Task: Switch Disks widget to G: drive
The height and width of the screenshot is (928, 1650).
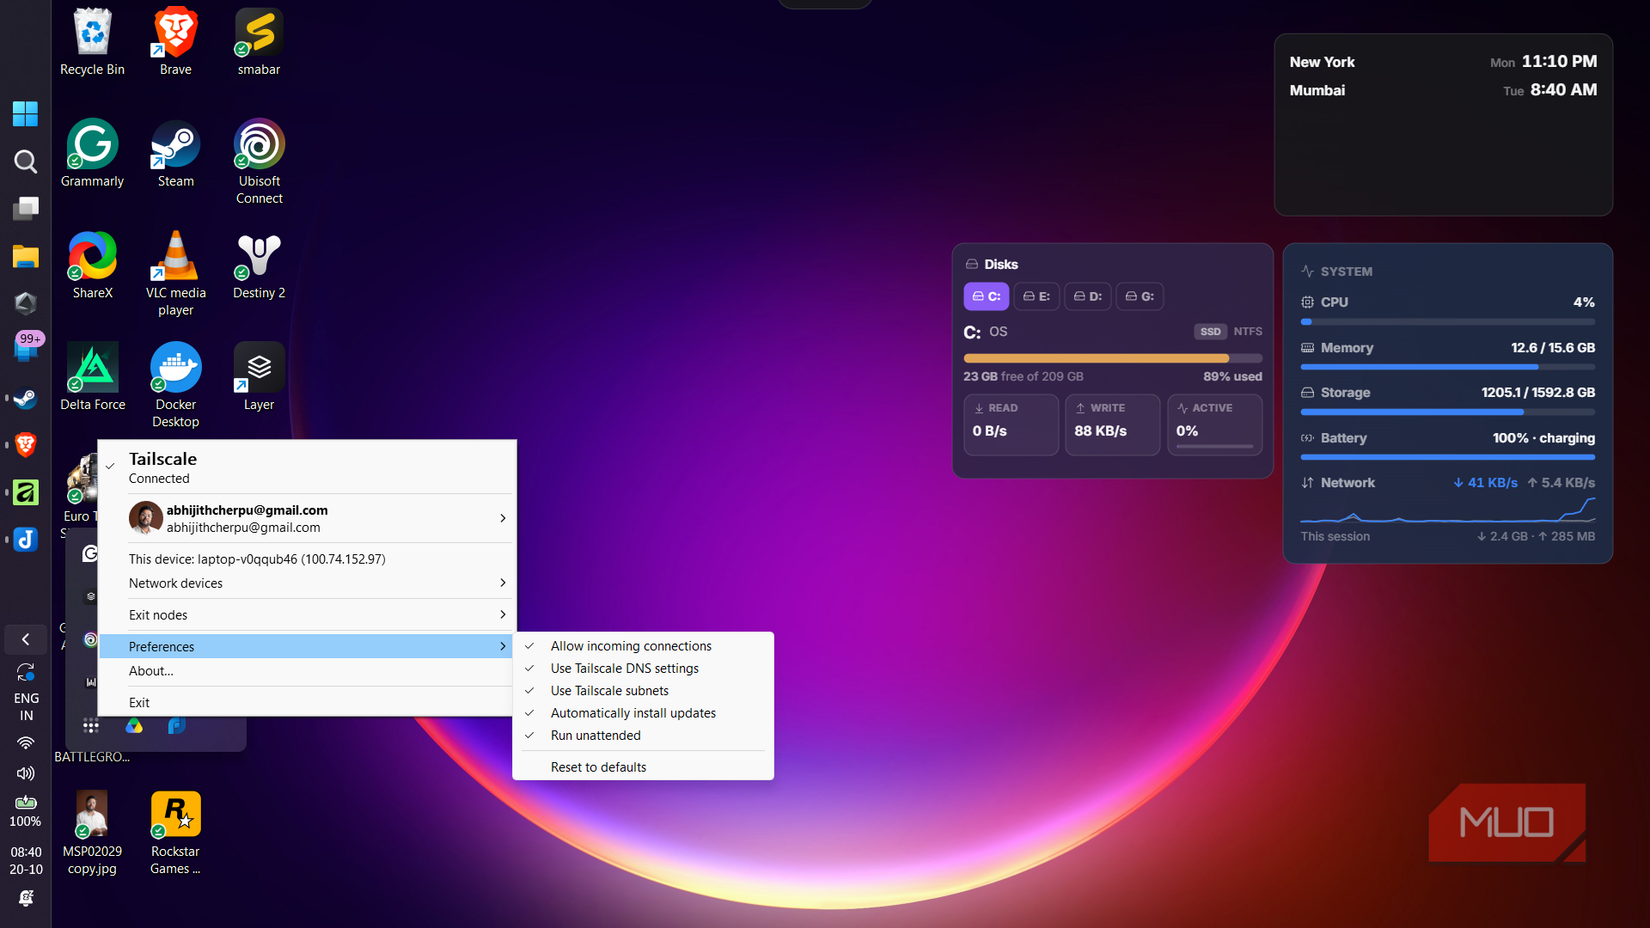Action: pyautogui.click(x=1139, y=296)
